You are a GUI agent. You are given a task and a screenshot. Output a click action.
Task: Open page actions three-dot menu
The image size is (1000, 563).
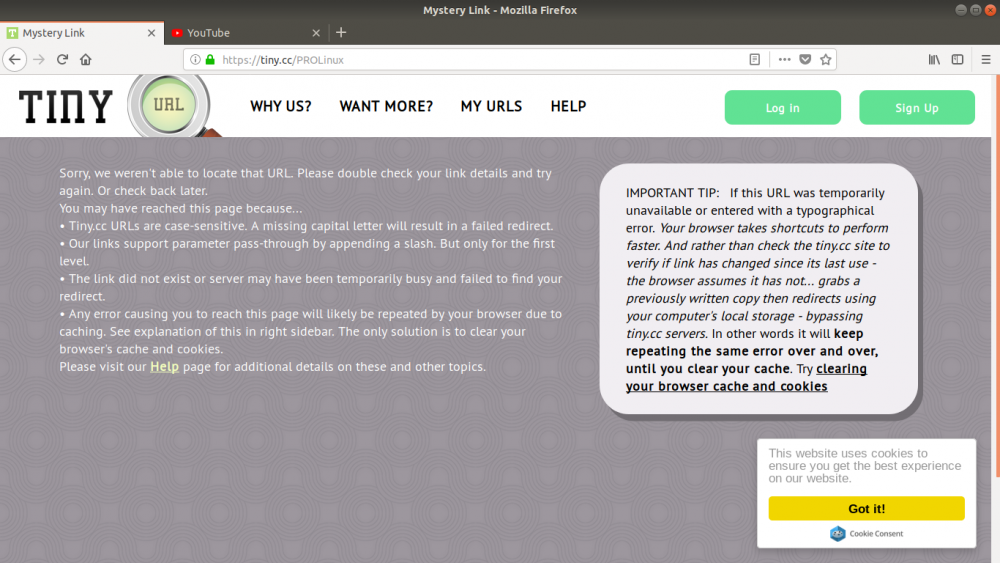point(784,59)
